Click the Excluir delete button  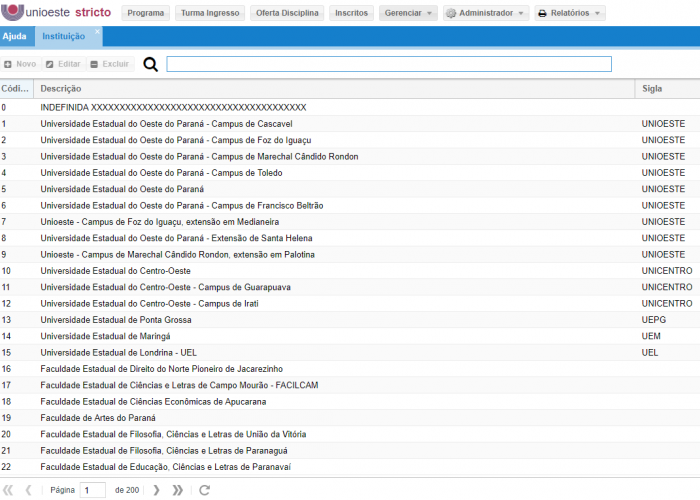[x=109, y=64]
